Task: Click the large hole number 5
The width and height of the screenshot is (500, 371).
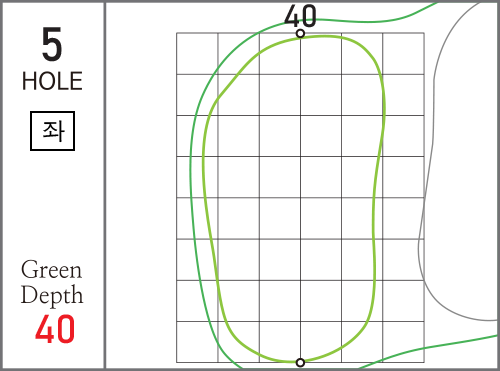Action: [x=52, y=44]
